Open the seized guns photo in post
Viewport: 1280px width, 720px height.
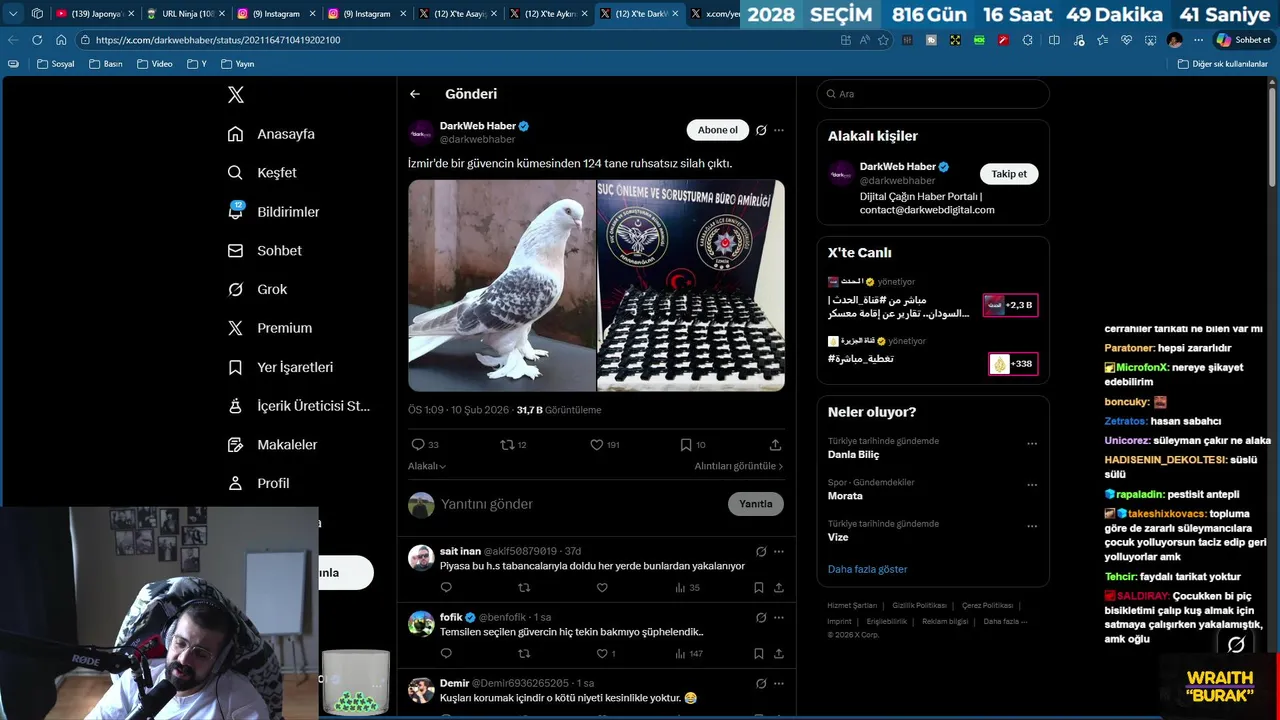[x=691, y=285]
